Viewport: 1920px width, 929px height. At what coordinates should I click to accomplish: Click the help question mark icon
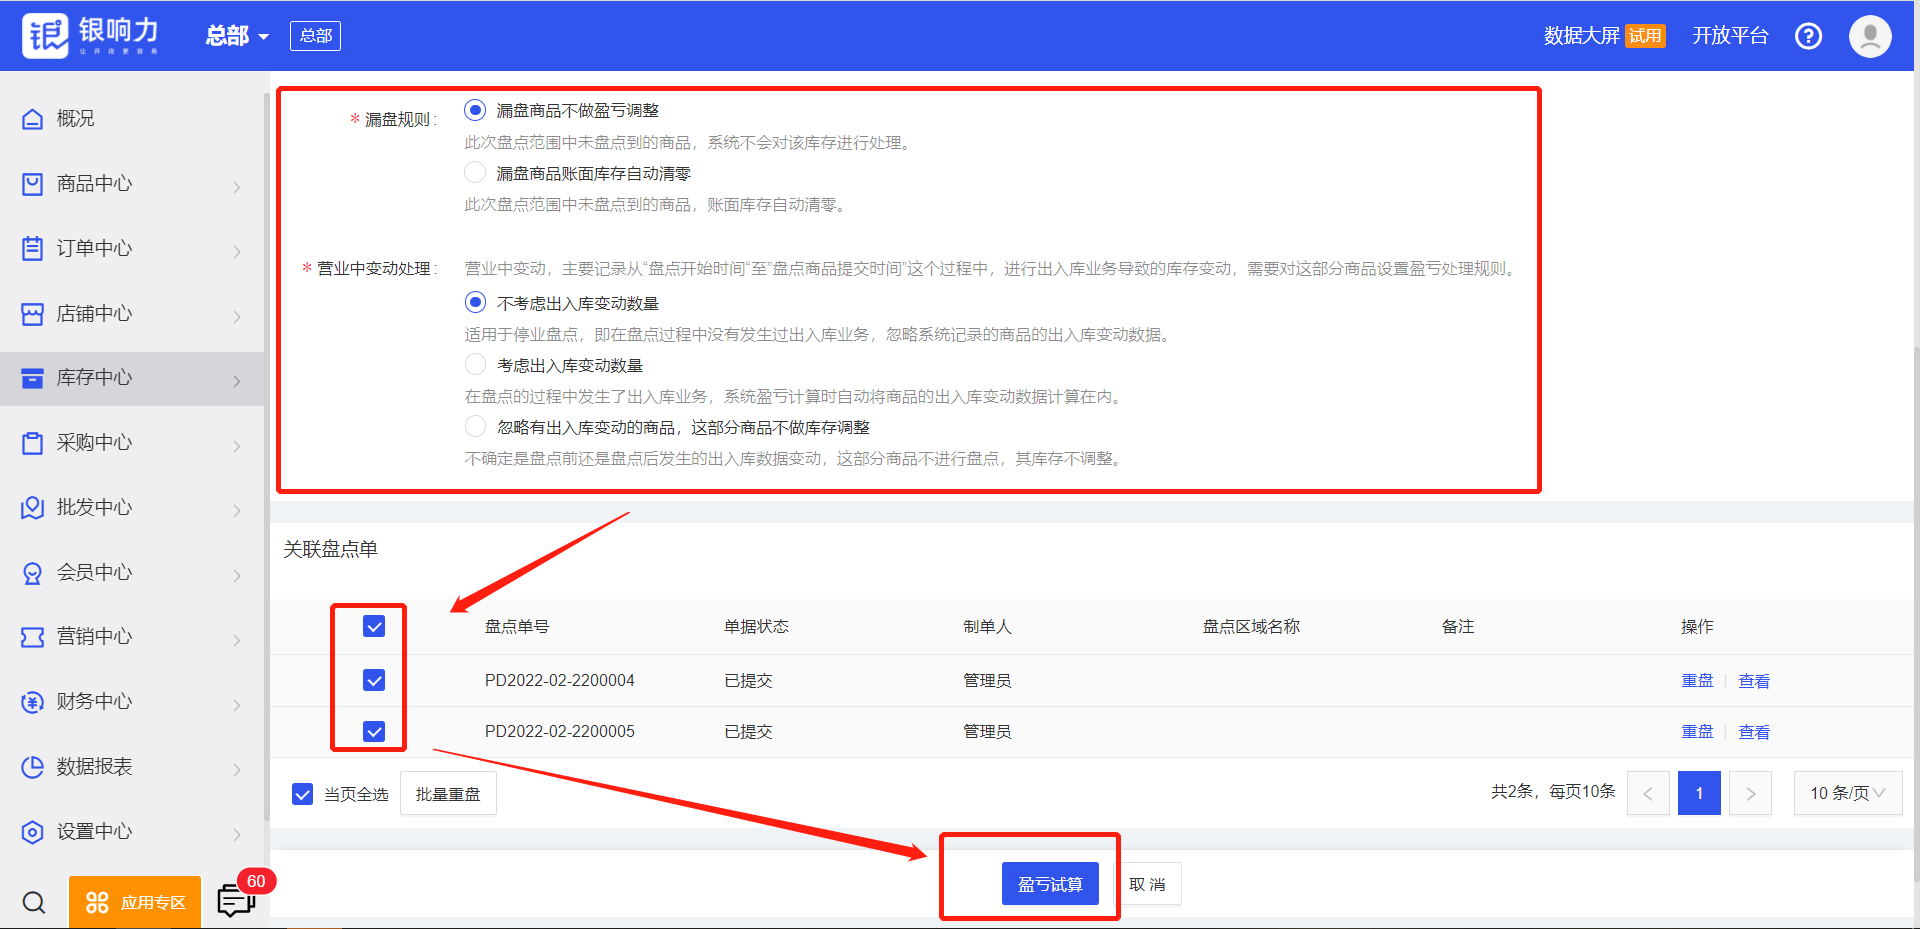(1808, 36)
